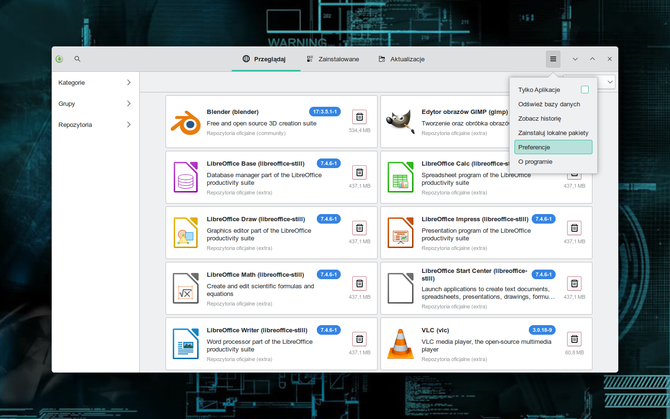The image size is (670, 419).
Task: Click Blender's Repozytoria oficjalne (community) label
Action: [246, 133]
